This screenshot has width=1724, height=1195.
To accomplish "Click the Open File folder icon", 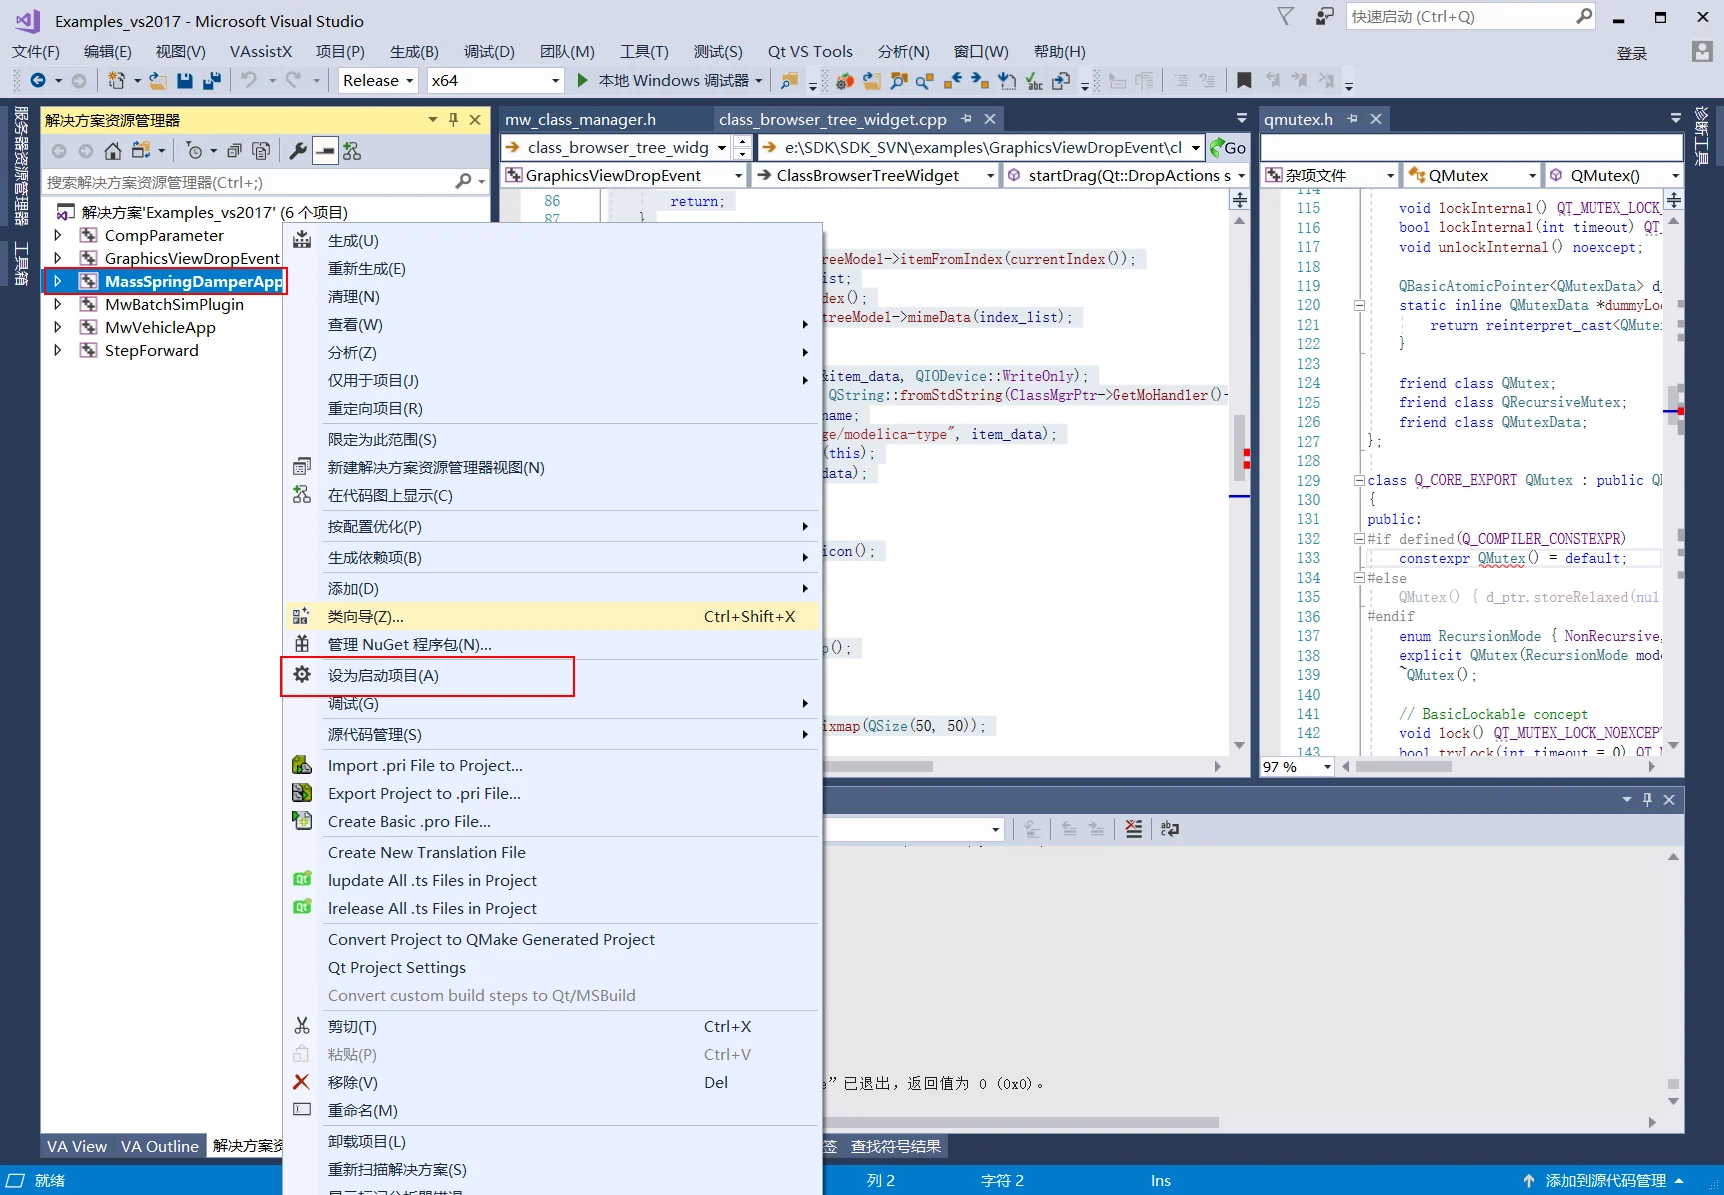I will point(158,80).
